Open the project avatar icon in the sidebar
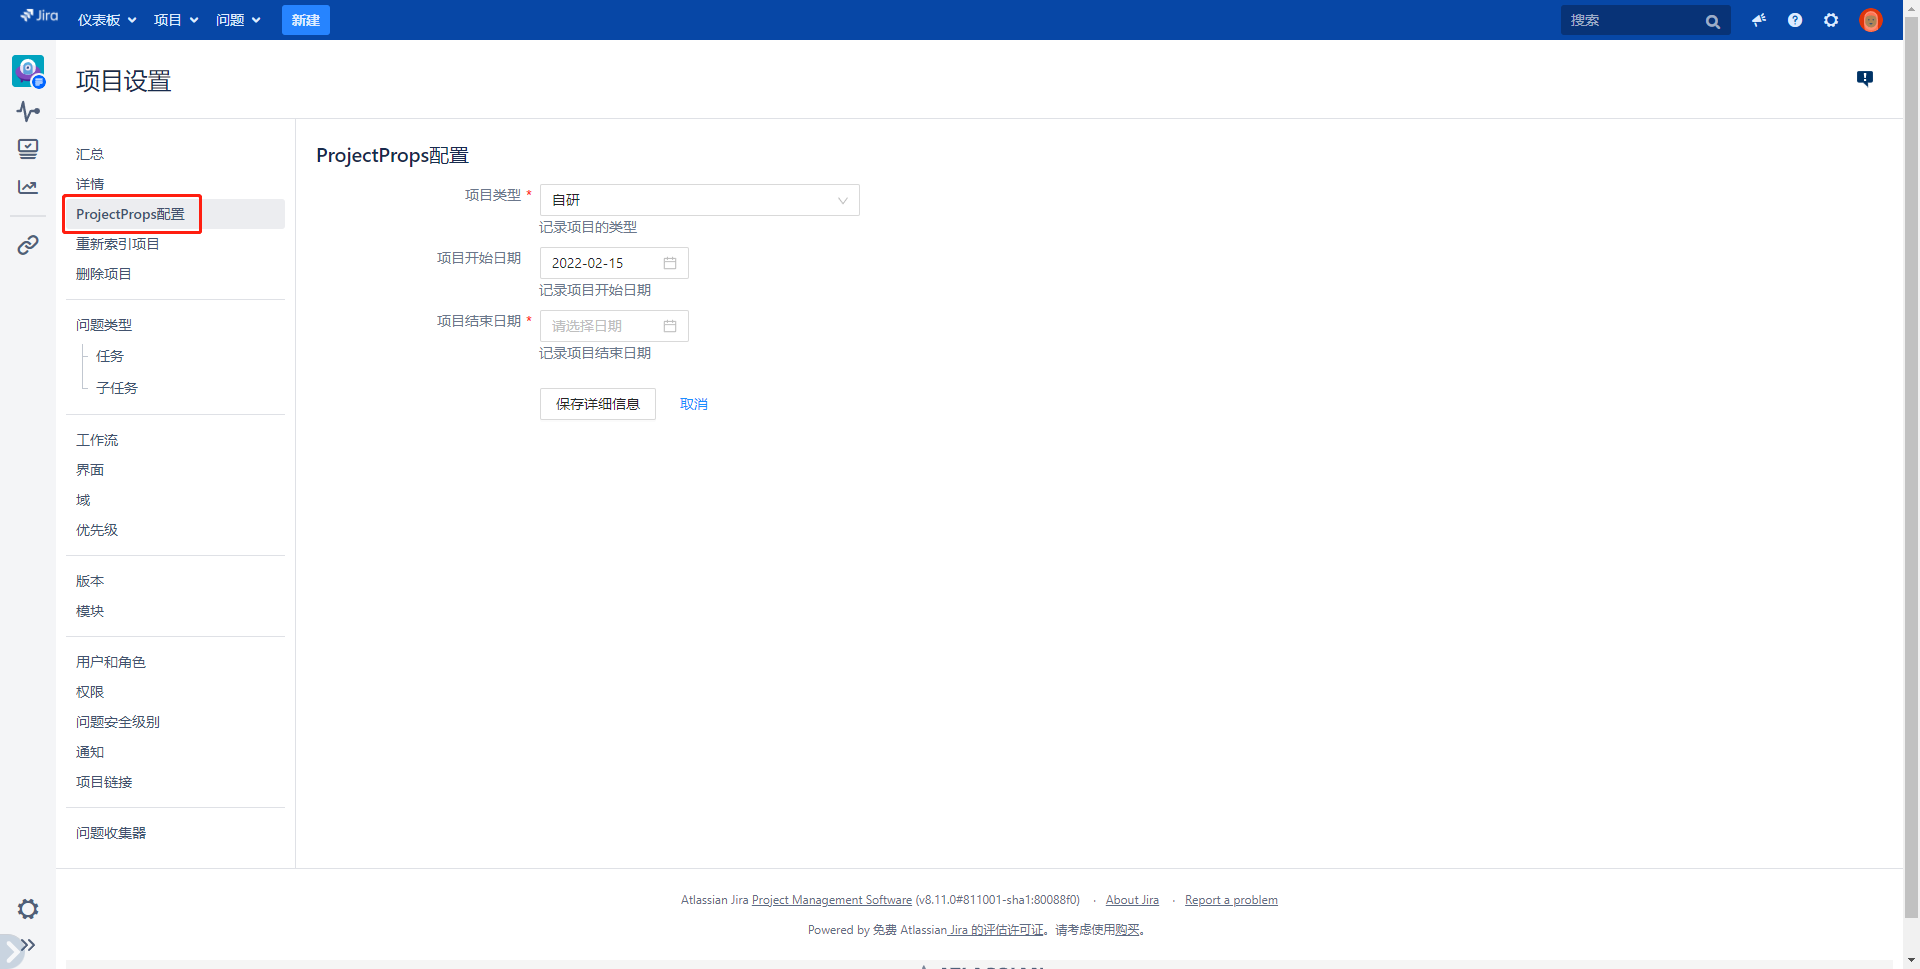Viewport: 1920px width, 969px height. [x=28, y=71]
